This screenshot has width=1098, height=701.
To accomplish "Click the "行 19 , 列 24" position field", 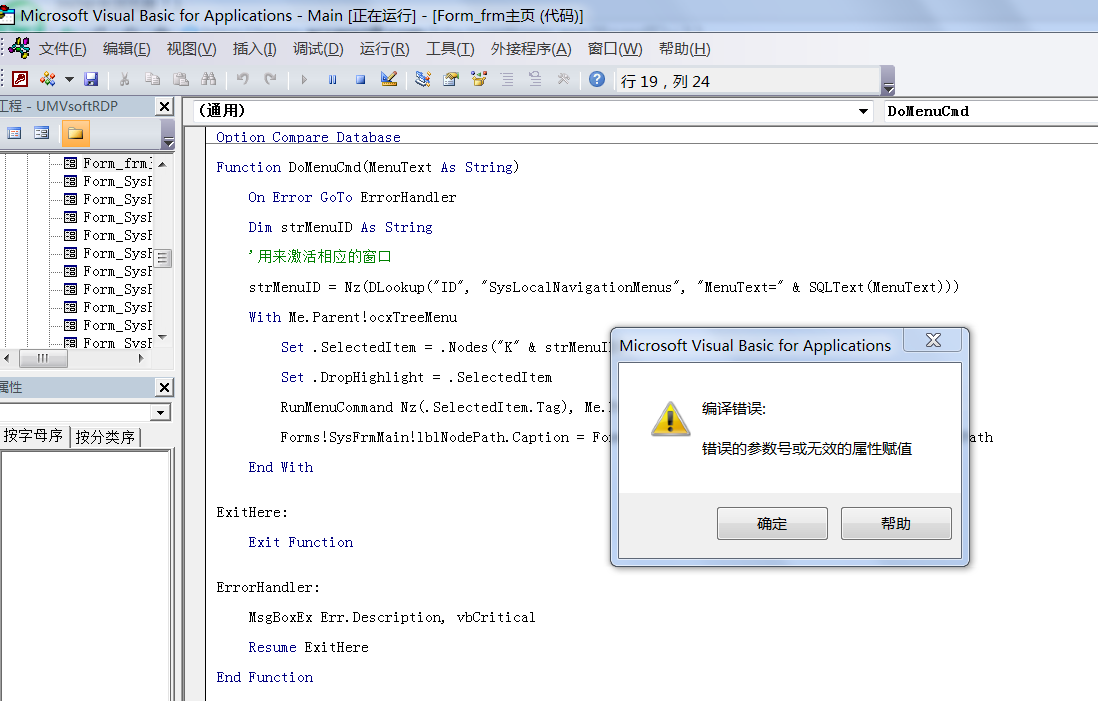I will pyautogui.click(x=747, y=81).
